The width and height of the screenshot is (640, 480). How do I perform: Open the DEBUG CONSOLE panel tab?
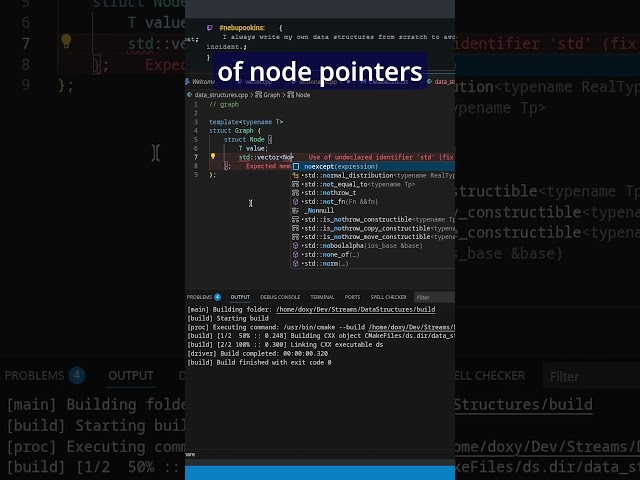[x=280, y=297]
